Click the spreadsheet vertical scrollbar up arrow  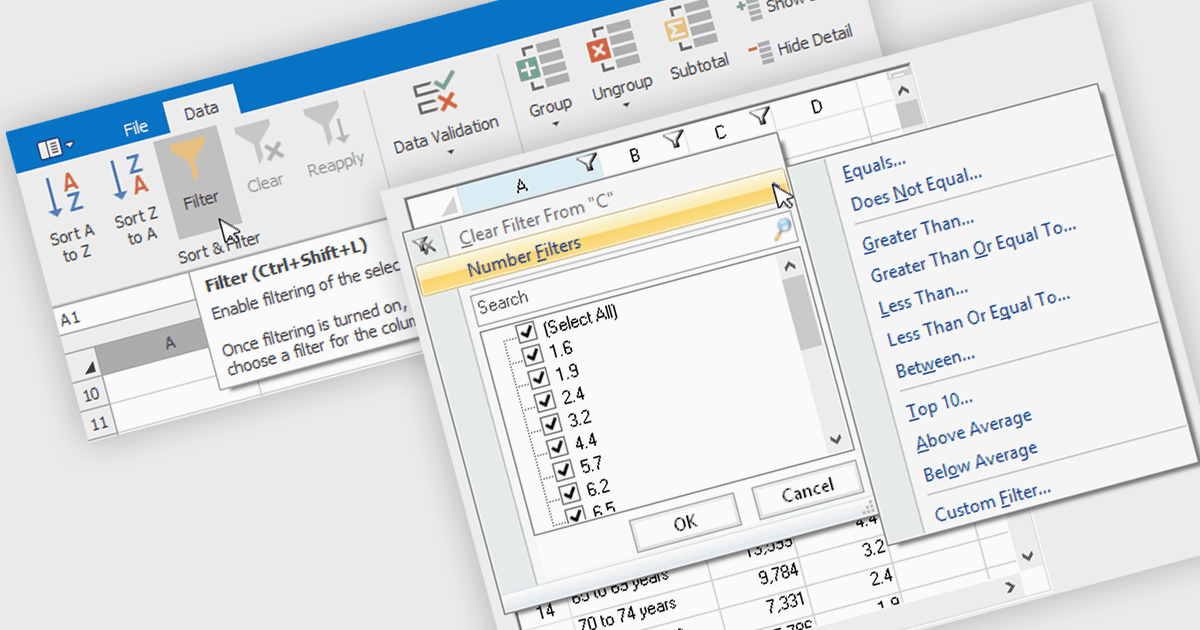pyautogui.click(x=905, y=91)
